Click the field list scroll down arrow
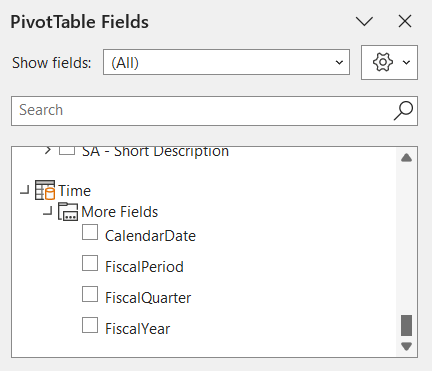This screenshot has height=371, width=432. tap(406, 346)
